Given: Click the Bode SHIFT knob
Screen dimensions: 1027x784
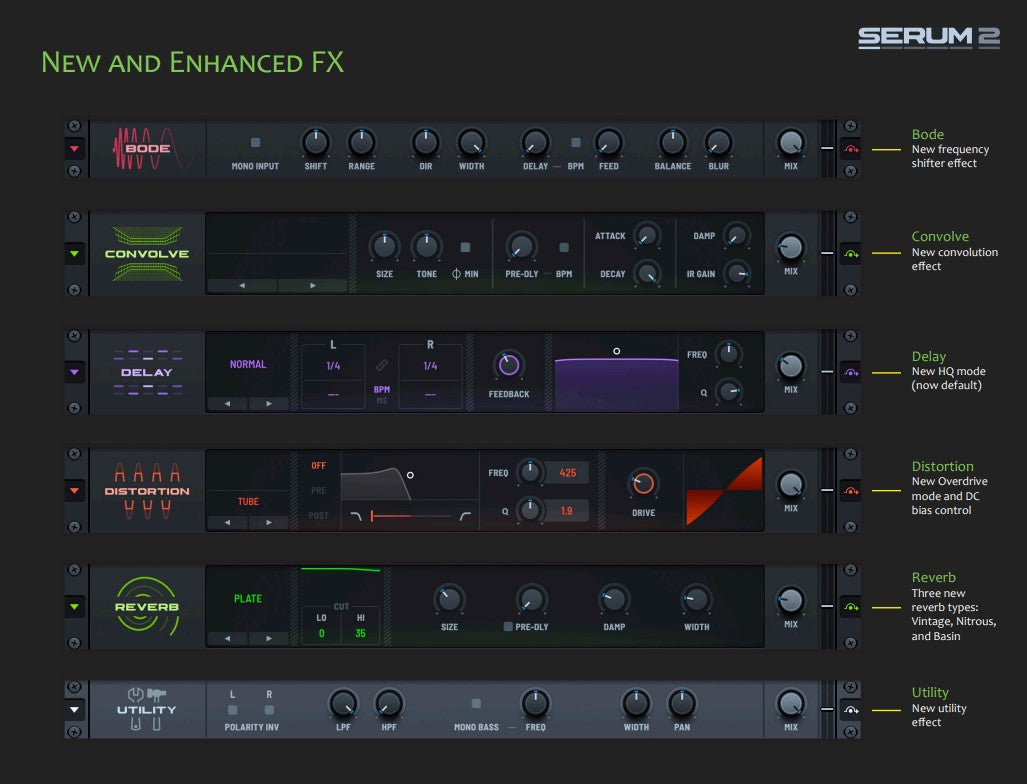Looking at the screenshot, I should (x=316, y=142).
